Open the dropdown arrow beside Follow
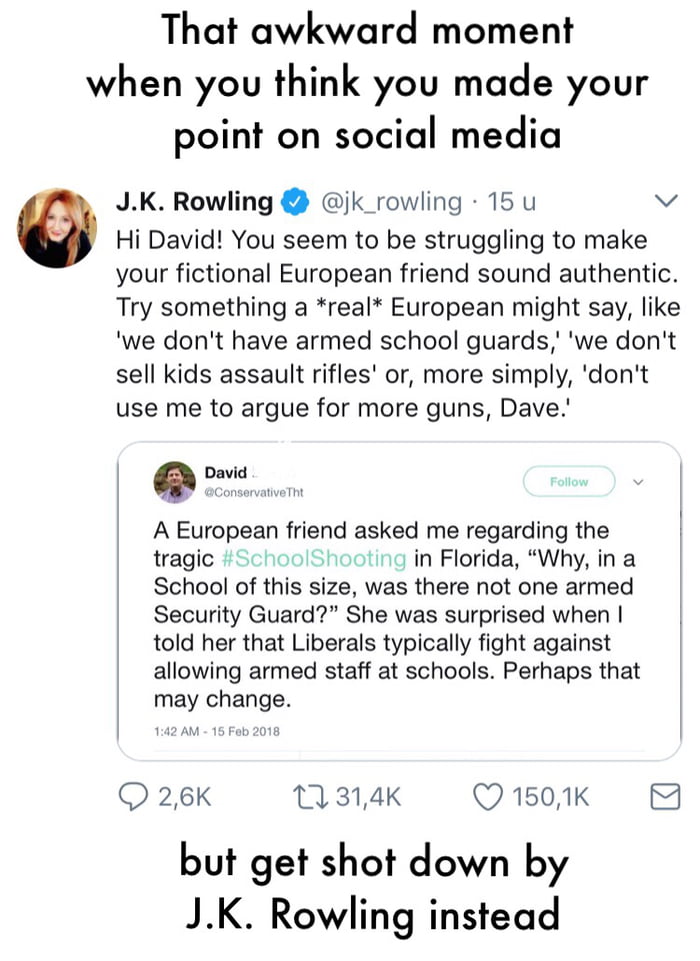This screenshot has width=700, height=961. tap(640, 482)
